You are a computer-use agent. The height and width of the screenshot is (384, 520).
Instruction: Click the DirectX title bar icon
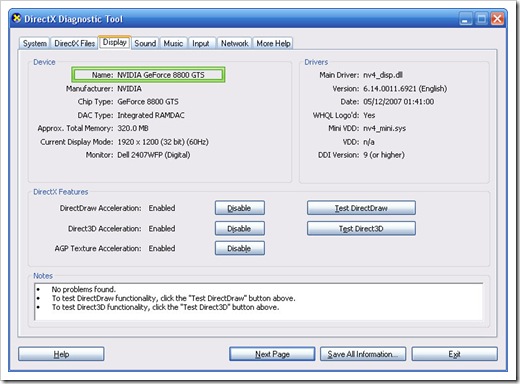click(16, 19)
